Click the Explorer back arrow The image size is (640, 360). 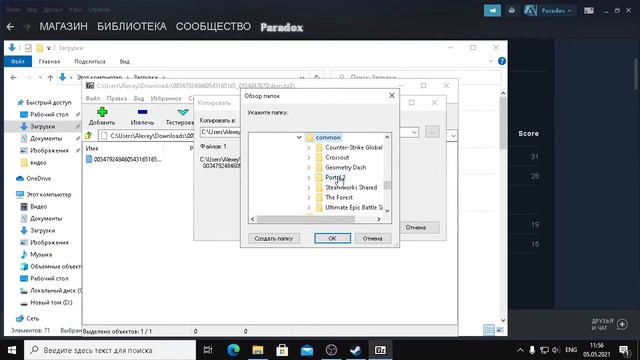pyautogui.click(x=13, y=77)
